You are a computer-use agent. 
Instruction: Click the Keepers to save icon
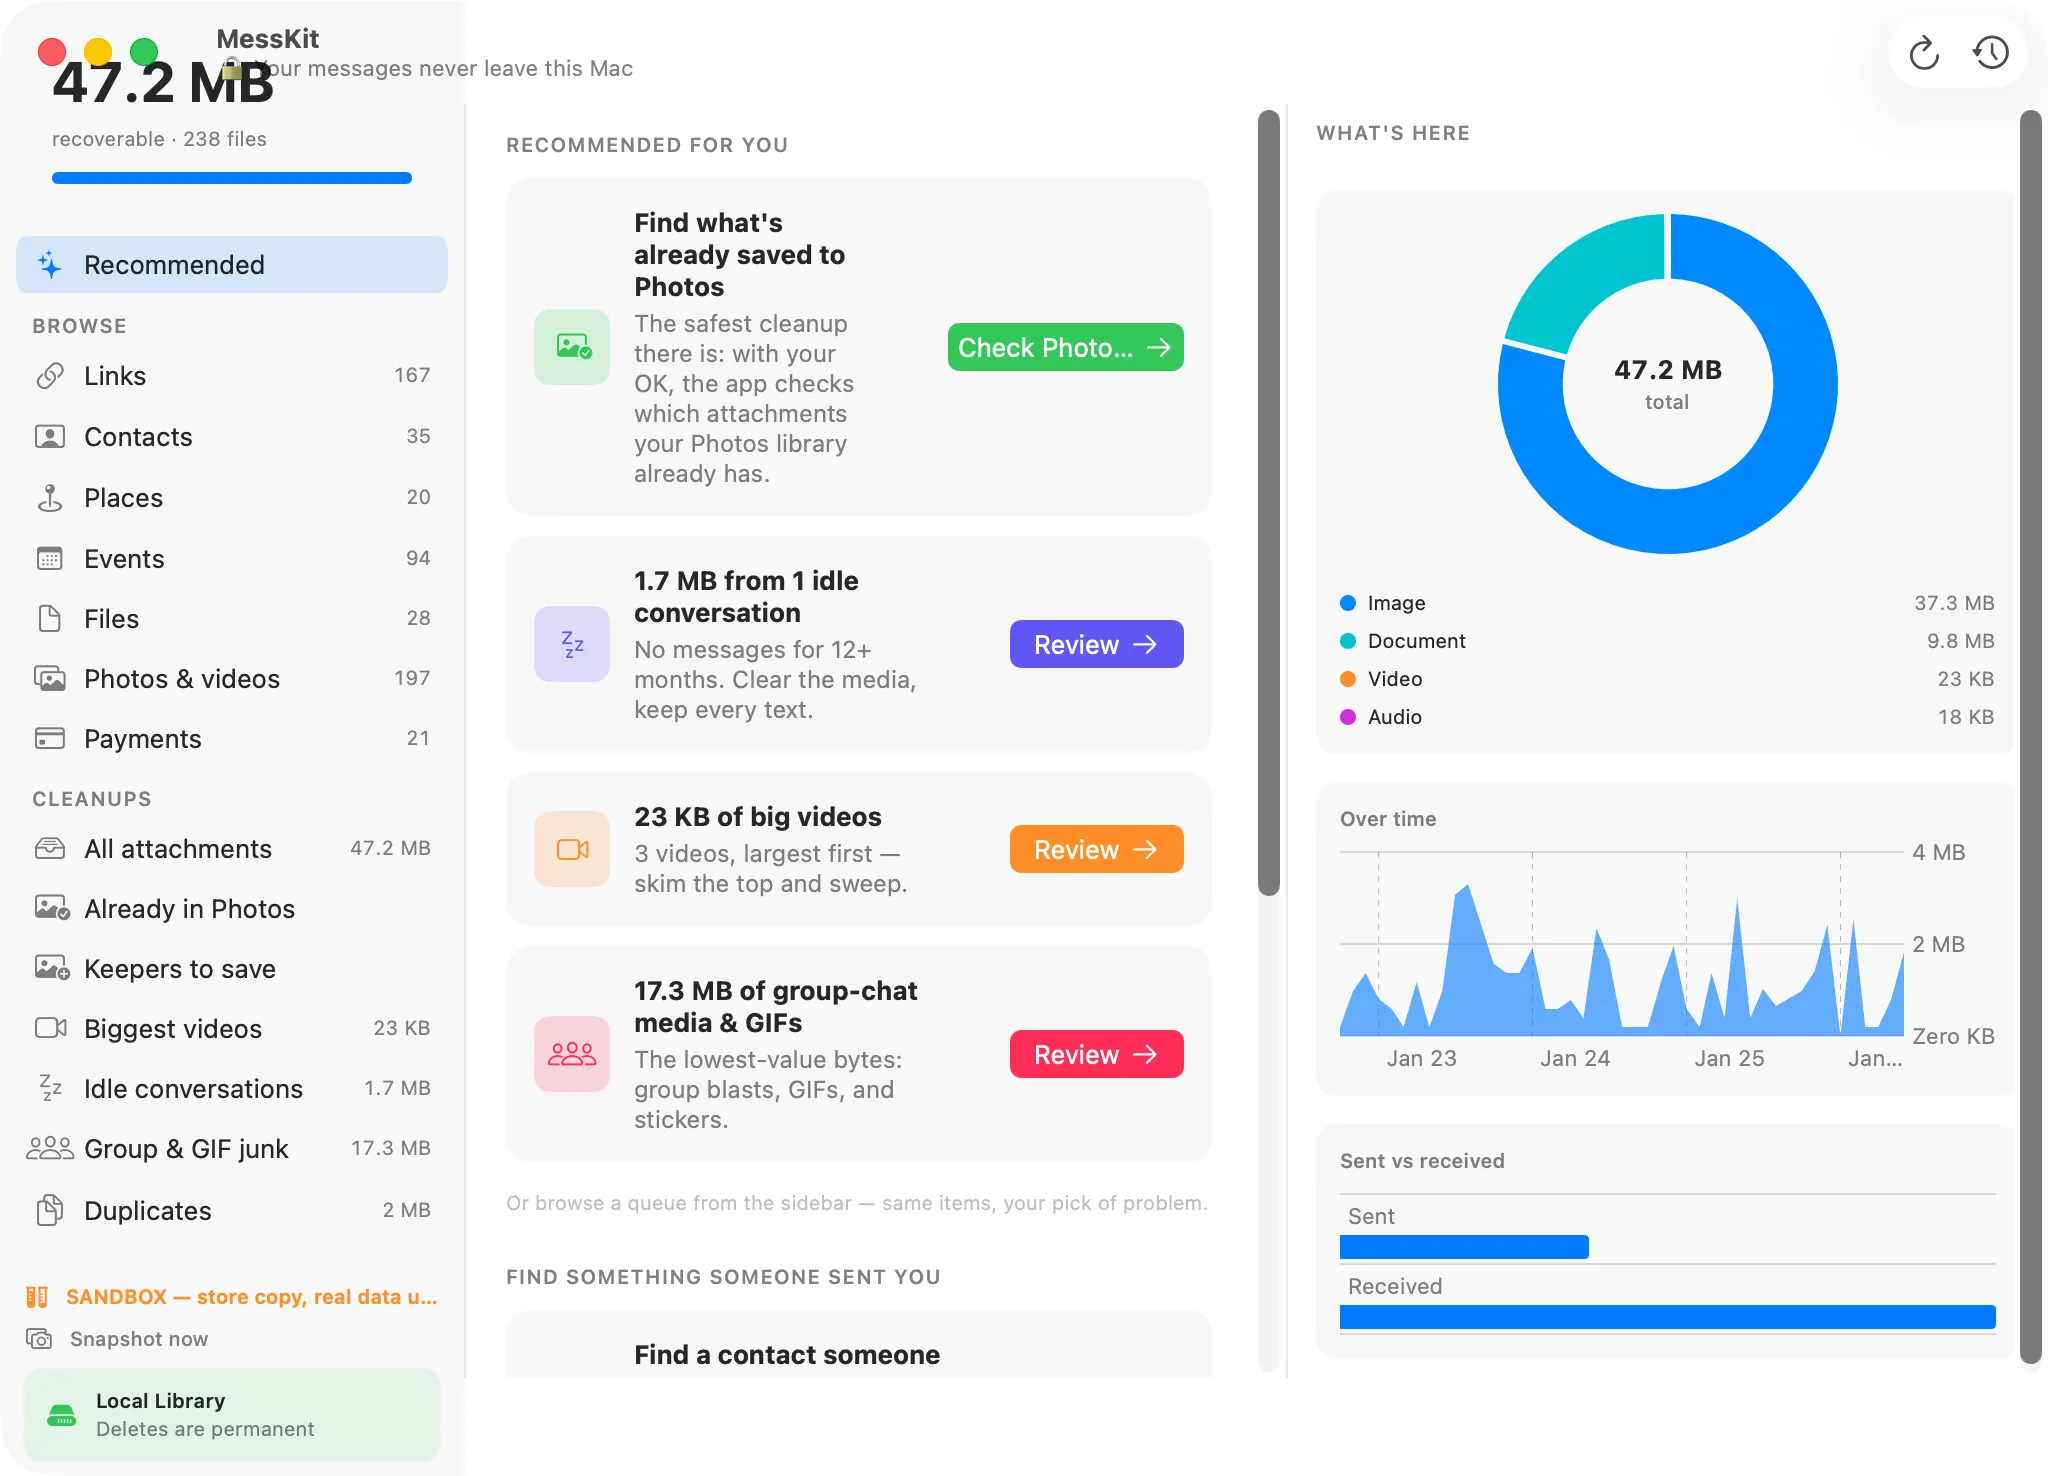coord(52,969)
